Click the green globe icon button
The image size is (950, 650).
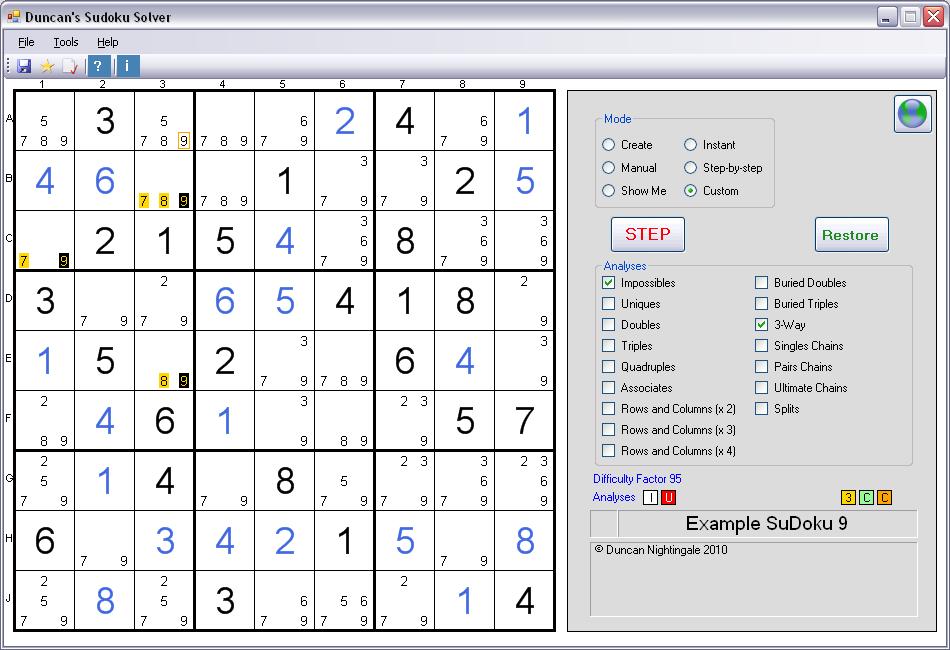[x=912, y=113]
